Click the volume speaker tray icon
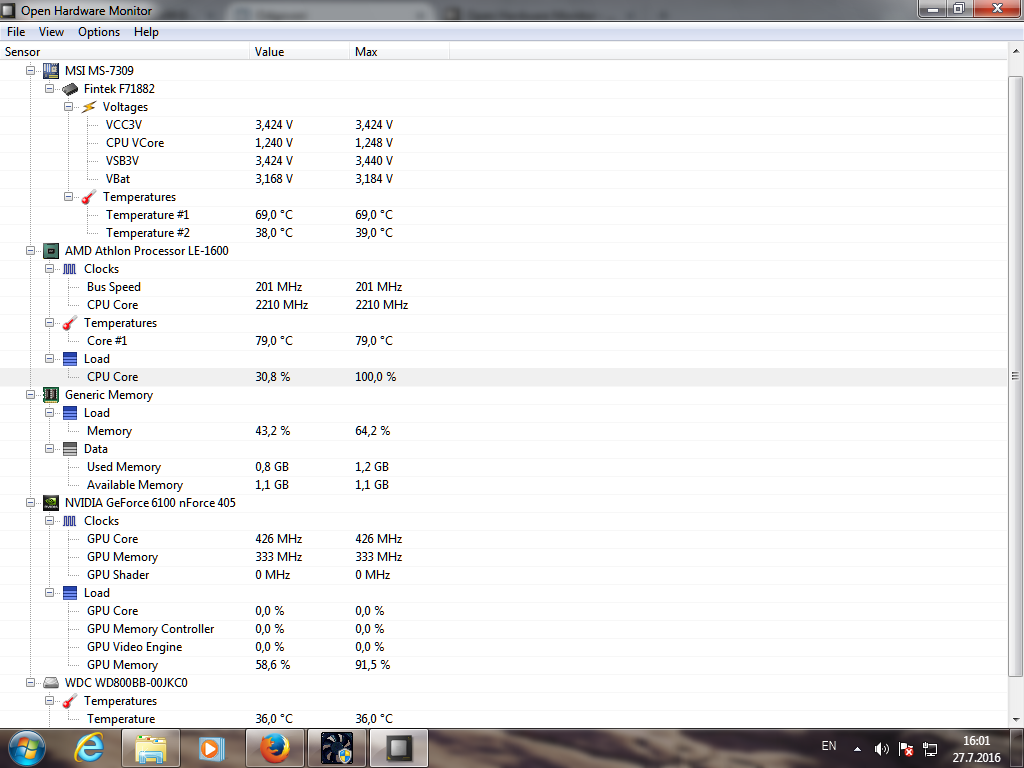Image resolution: width=1024 pixels, height=768 pixels. click(882, 749)
